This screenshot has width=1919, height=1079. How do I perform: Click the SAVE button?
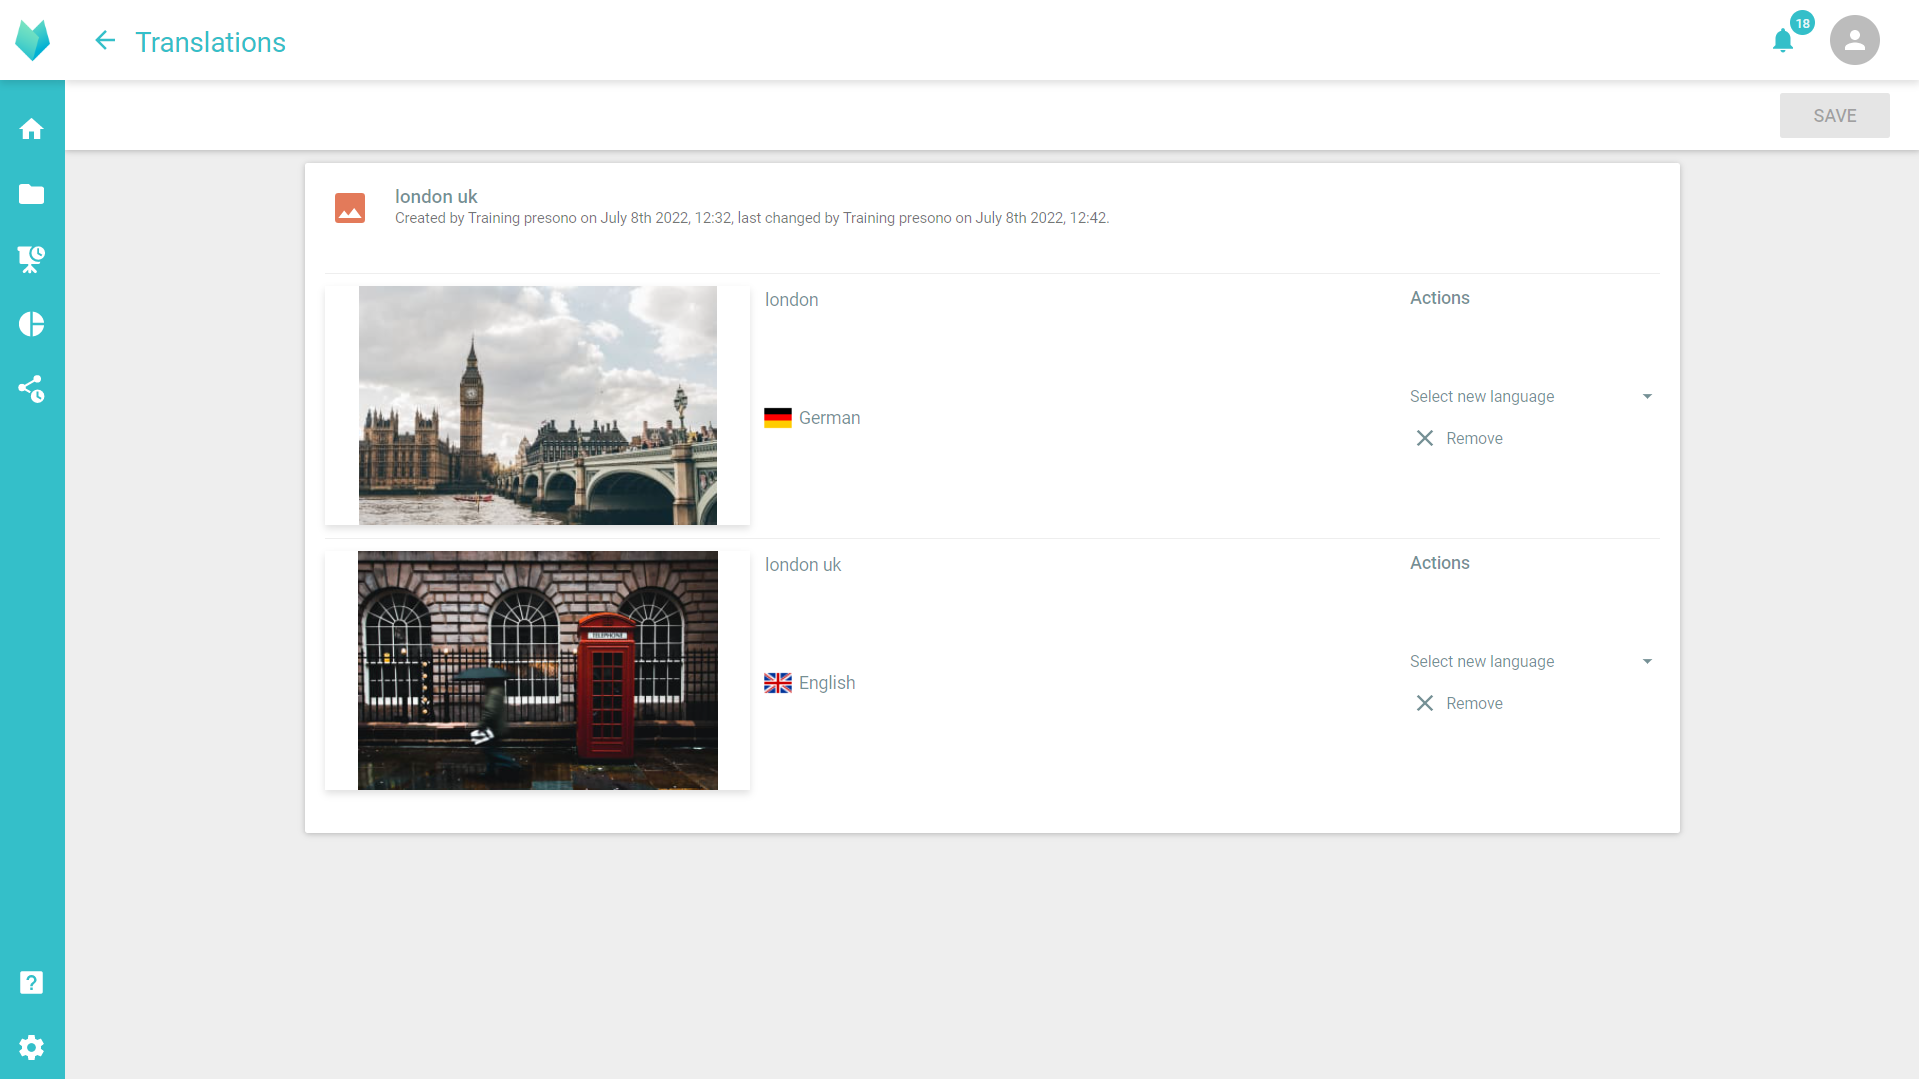(x=1834, y=116)
